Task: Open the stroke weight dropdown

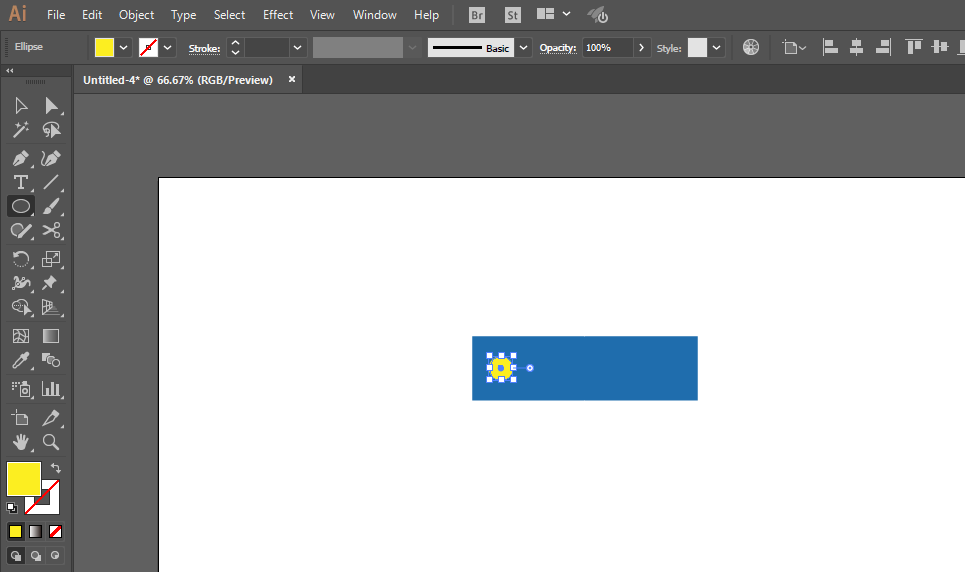Action: point(297,48)
